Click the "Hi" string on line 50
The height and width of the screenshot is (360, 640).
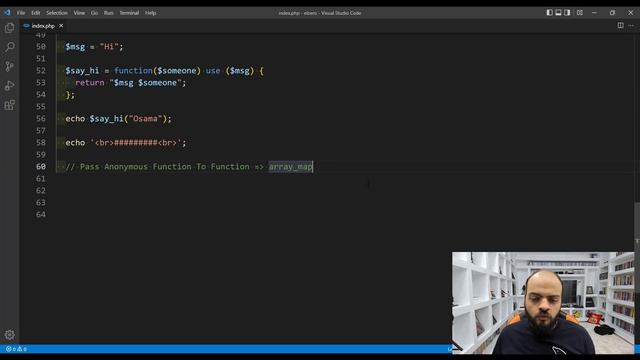point(109,47)
